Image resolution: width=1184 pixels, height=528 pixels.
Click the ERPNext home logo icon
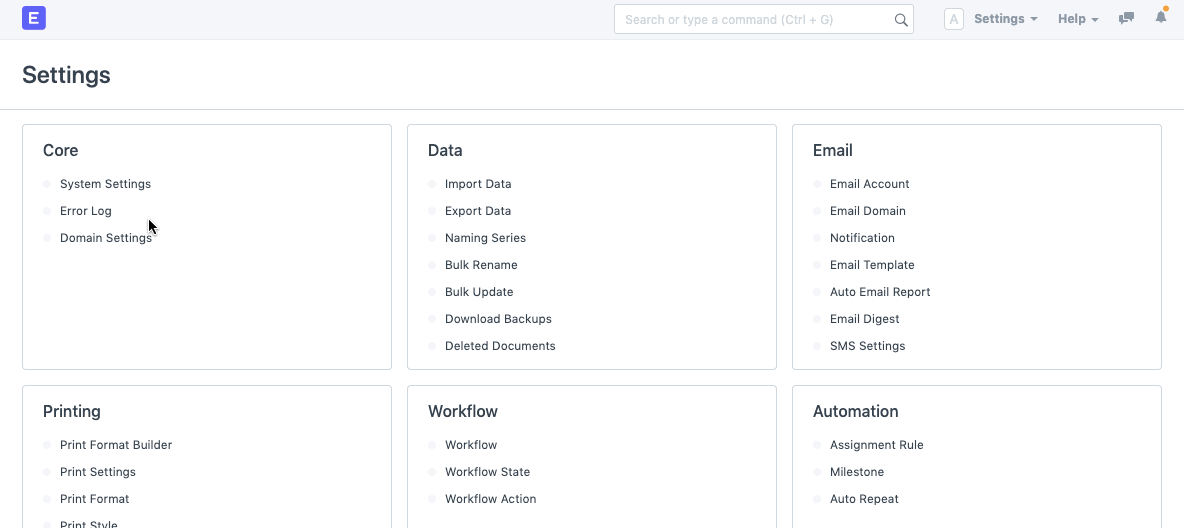point(34,19)
